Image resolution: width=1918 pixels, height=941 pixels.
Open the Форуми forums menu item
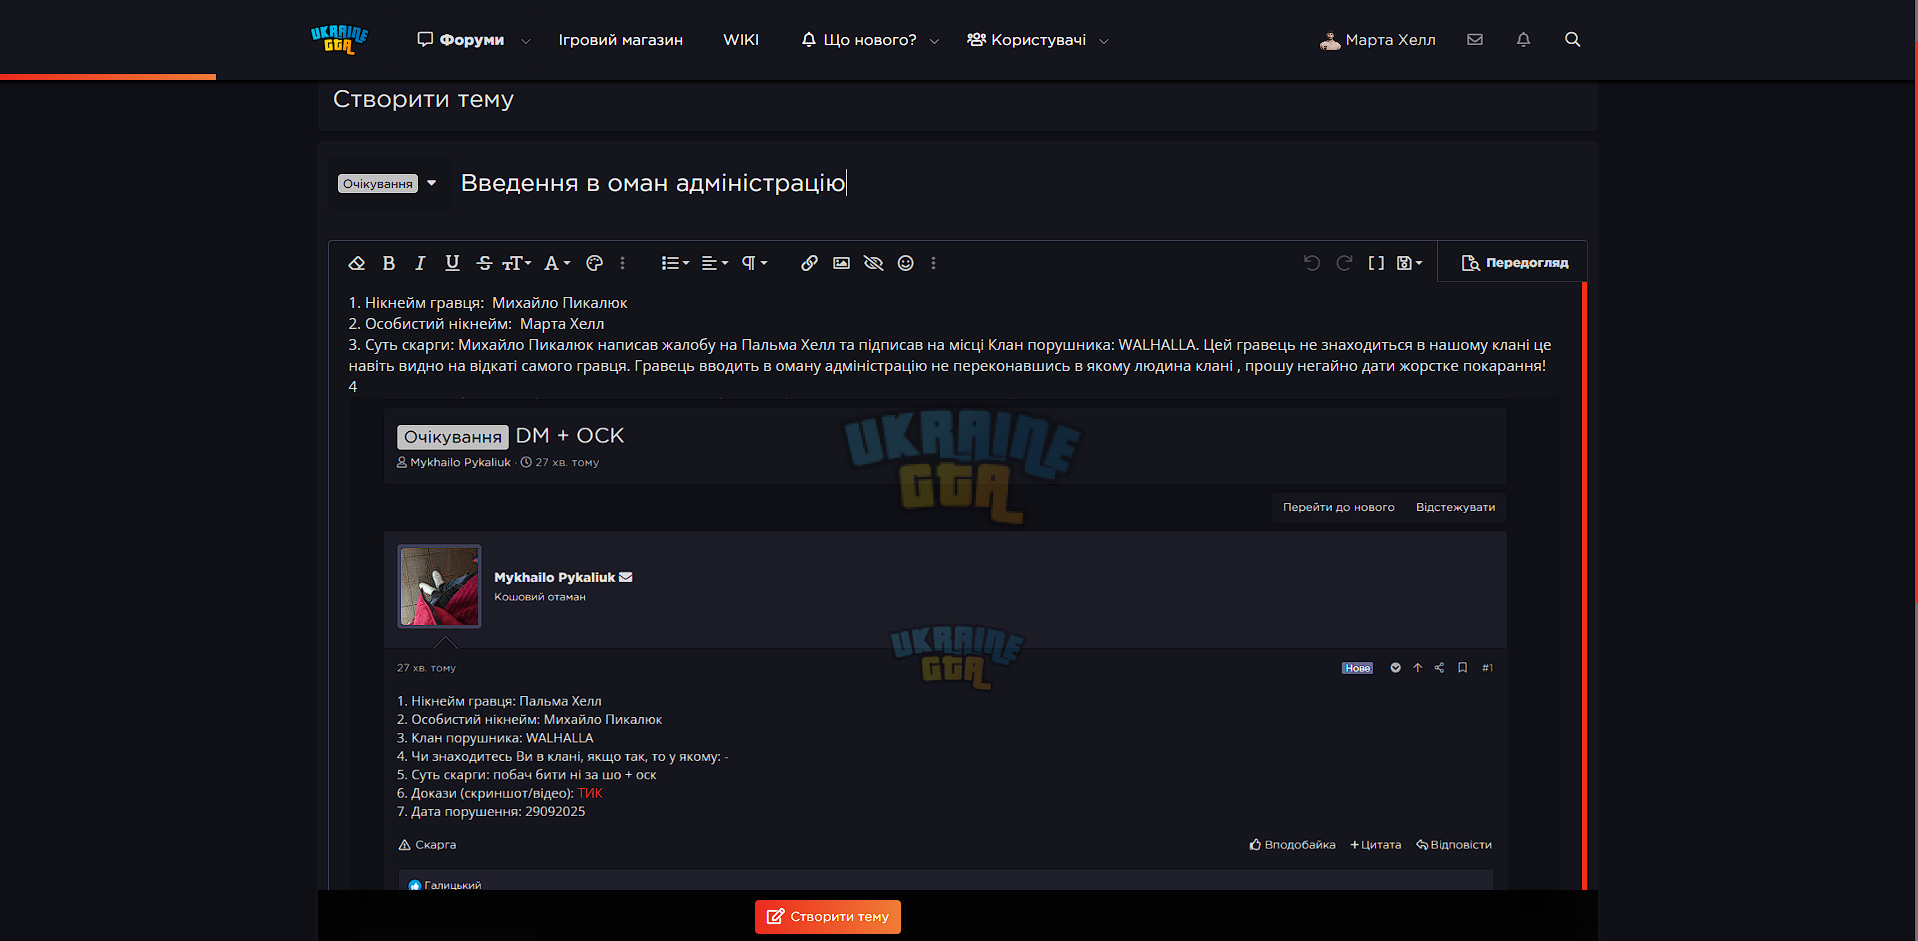click(460, 40)
